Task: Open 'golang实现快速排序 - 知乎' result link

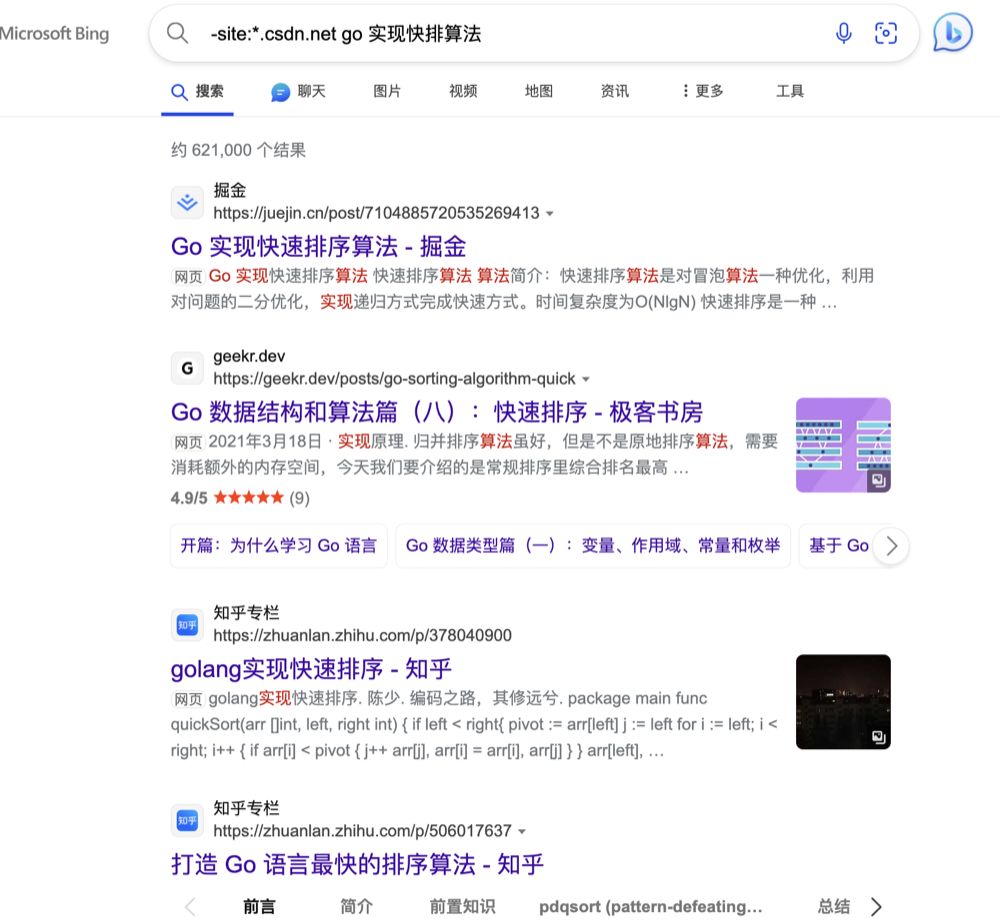Action: tap(311, 668)
